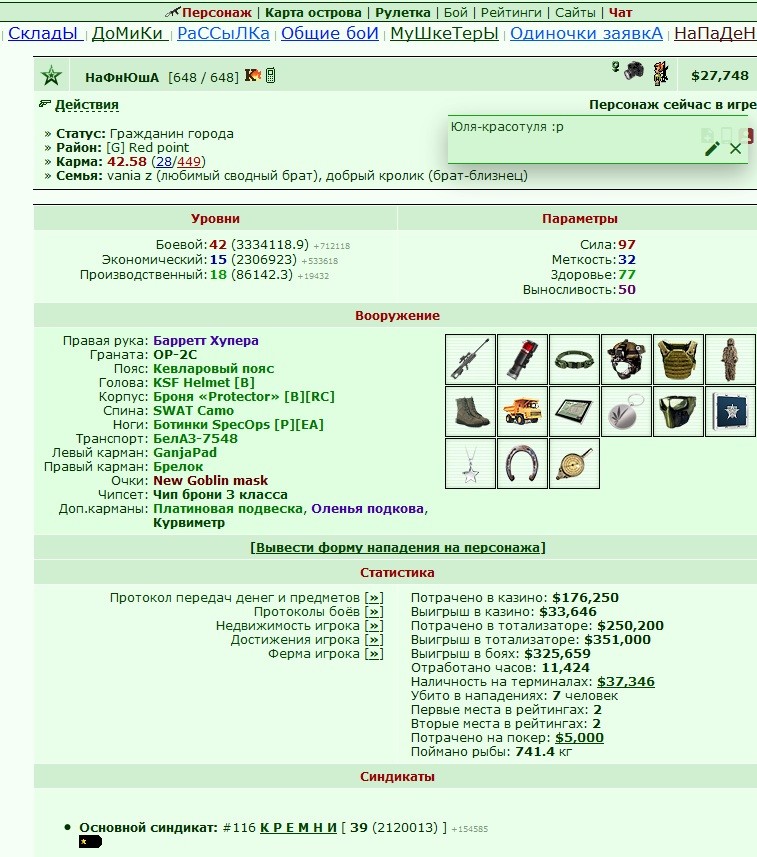
Task: Close the Юля-красотуля note popup
Action: [736, 148]
